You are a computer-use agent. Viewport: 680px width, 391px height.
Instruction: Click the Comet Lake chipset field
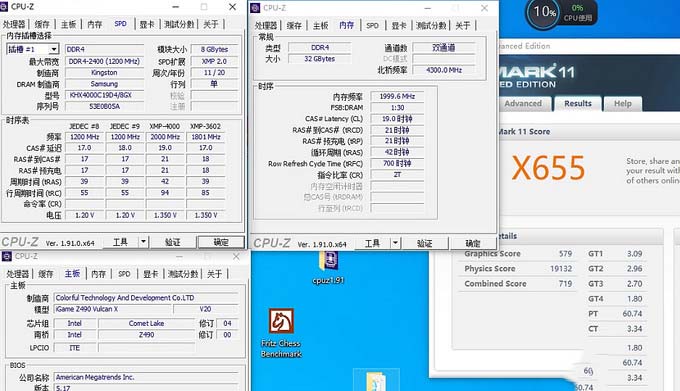pyautogui.click(x=146, y=323)
